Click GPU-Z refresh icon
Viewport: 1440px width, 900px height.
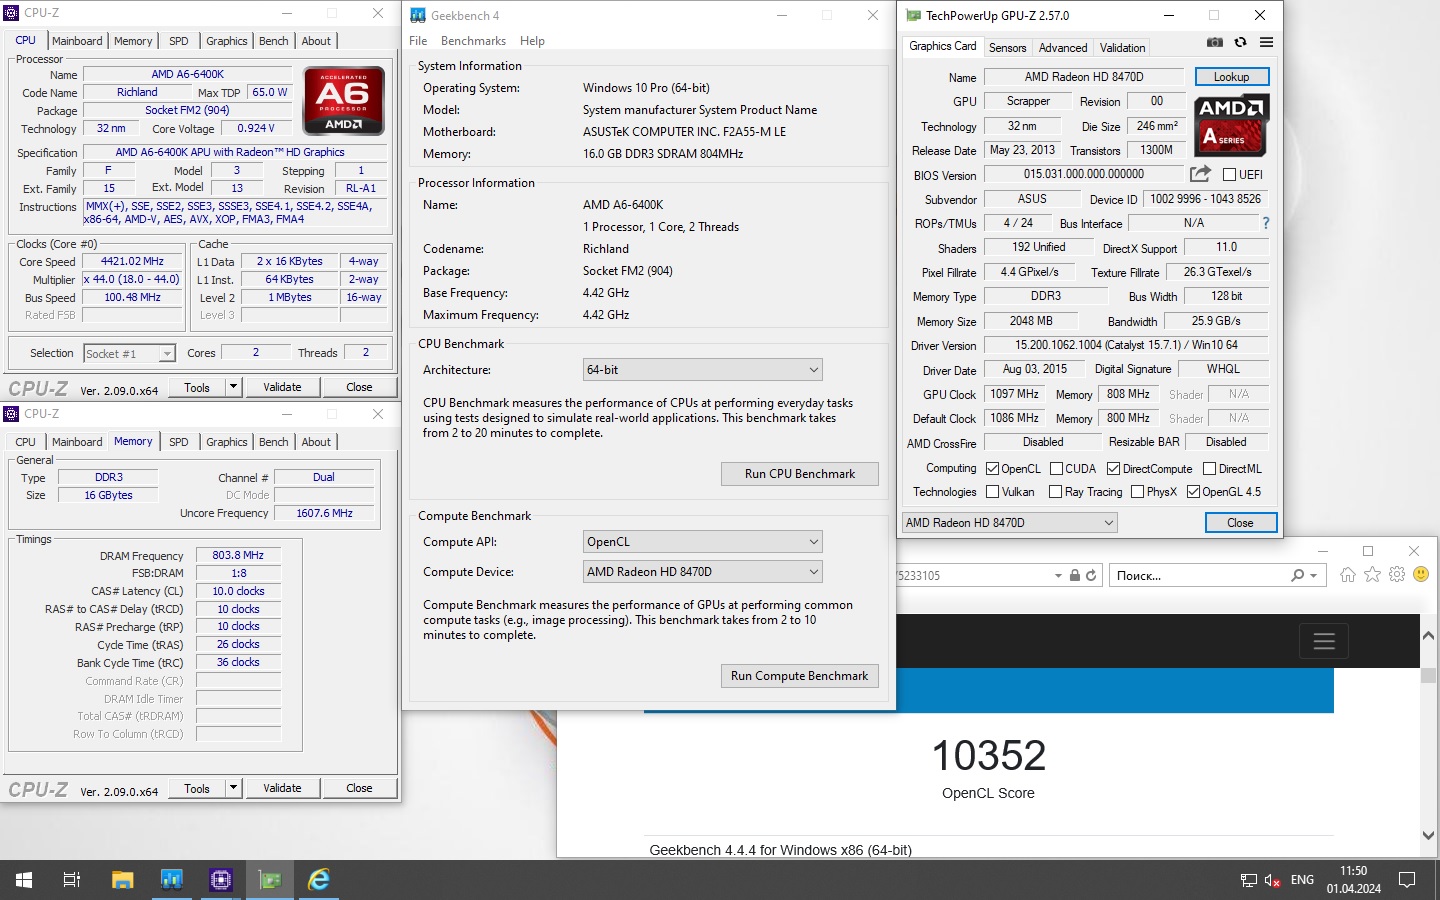1240,42
